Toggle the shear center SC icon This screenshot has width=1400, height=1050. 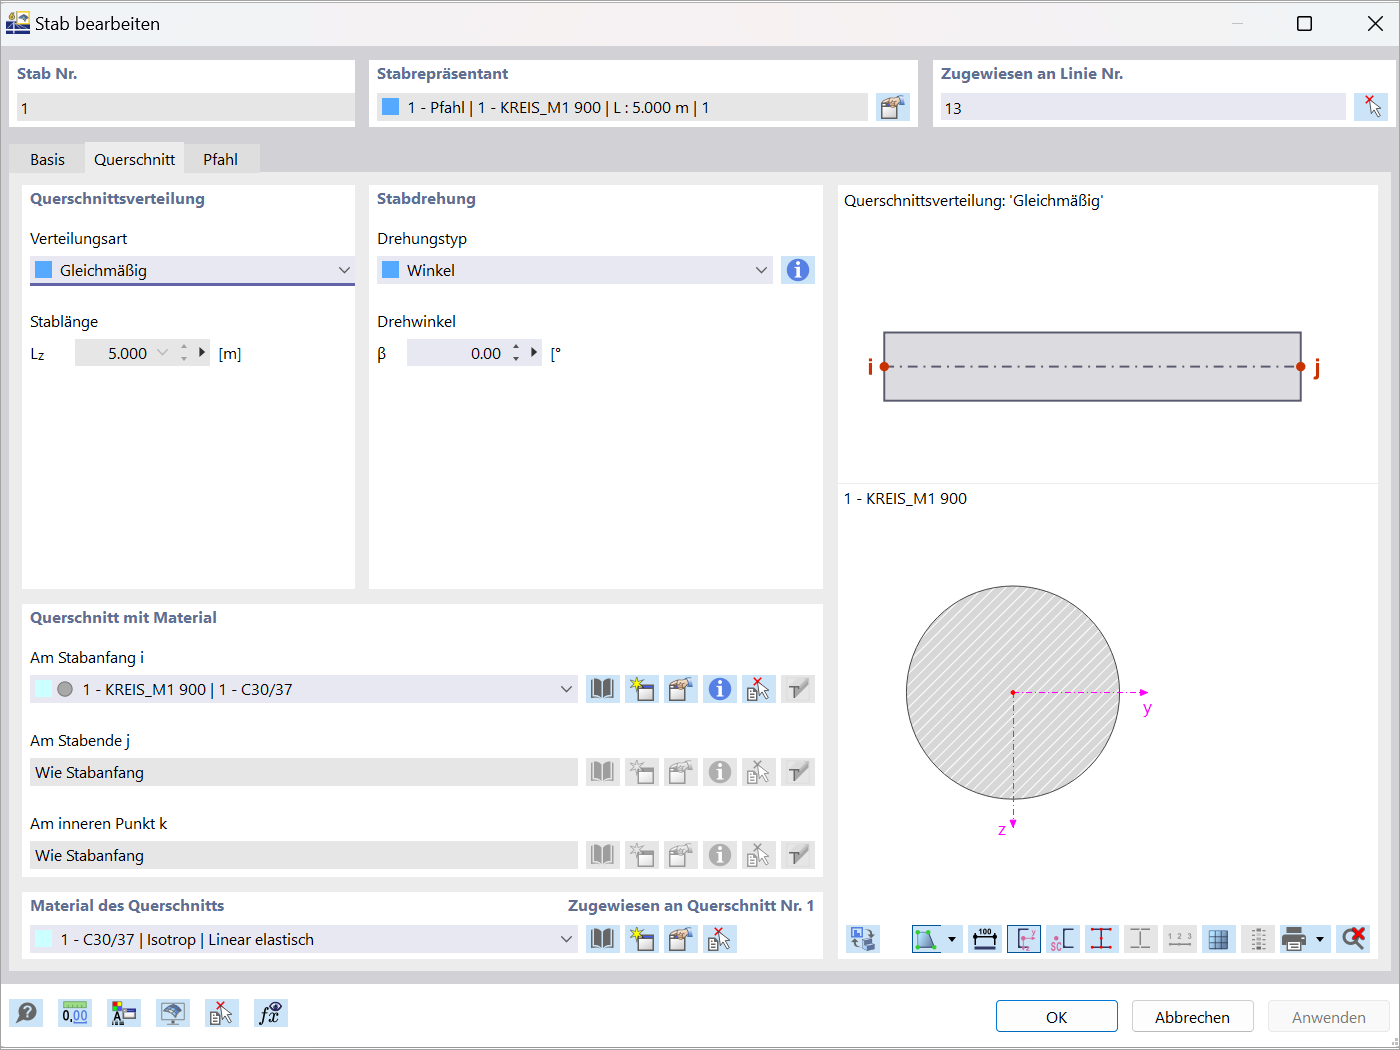pos(1063,939)
